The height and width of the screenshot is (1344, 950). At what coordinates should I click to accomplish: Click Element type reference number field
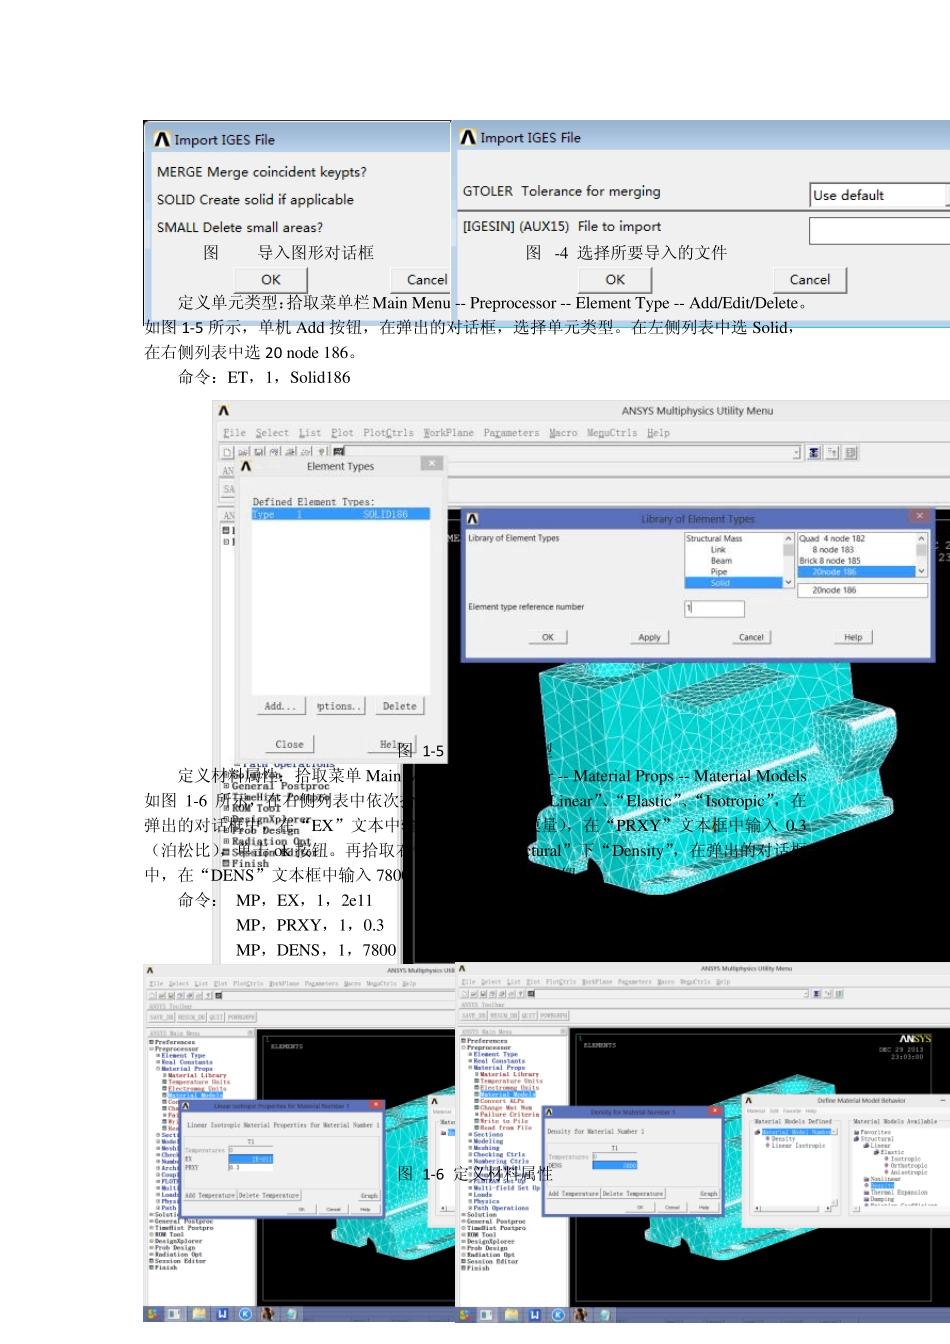pyautogui.click(x=714, y=608)
